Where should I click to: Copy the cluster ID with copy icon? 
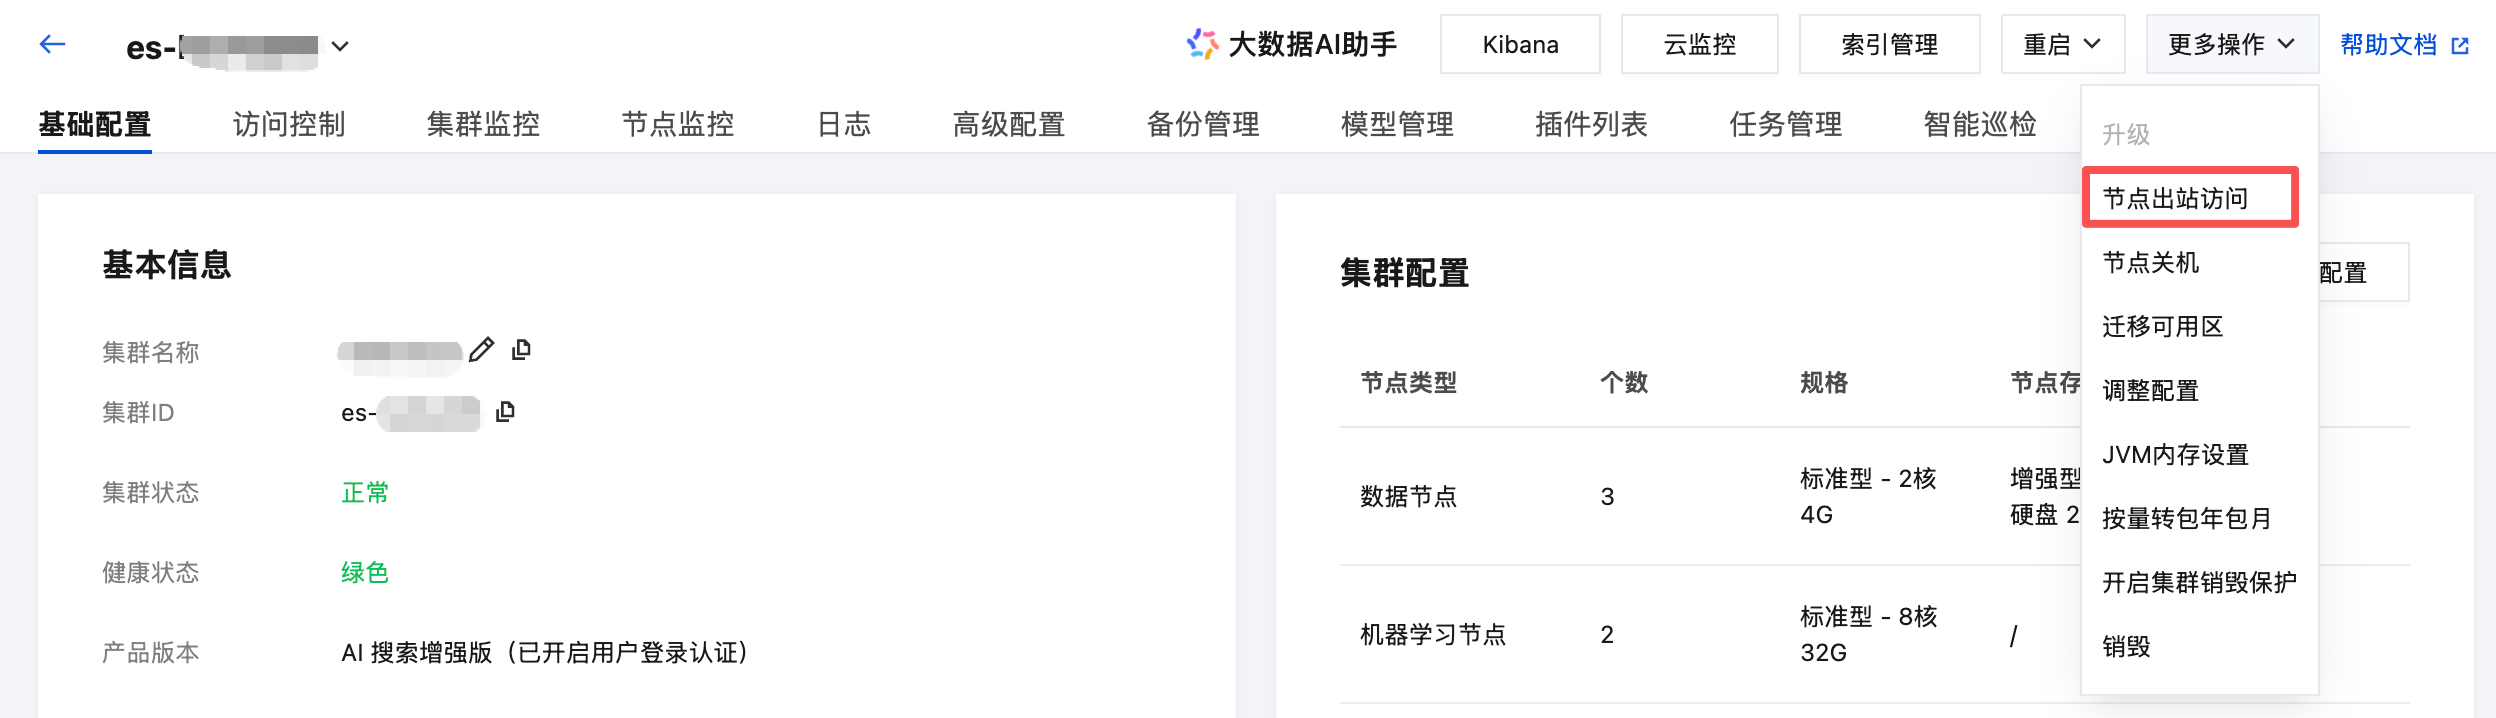[505, 412]
